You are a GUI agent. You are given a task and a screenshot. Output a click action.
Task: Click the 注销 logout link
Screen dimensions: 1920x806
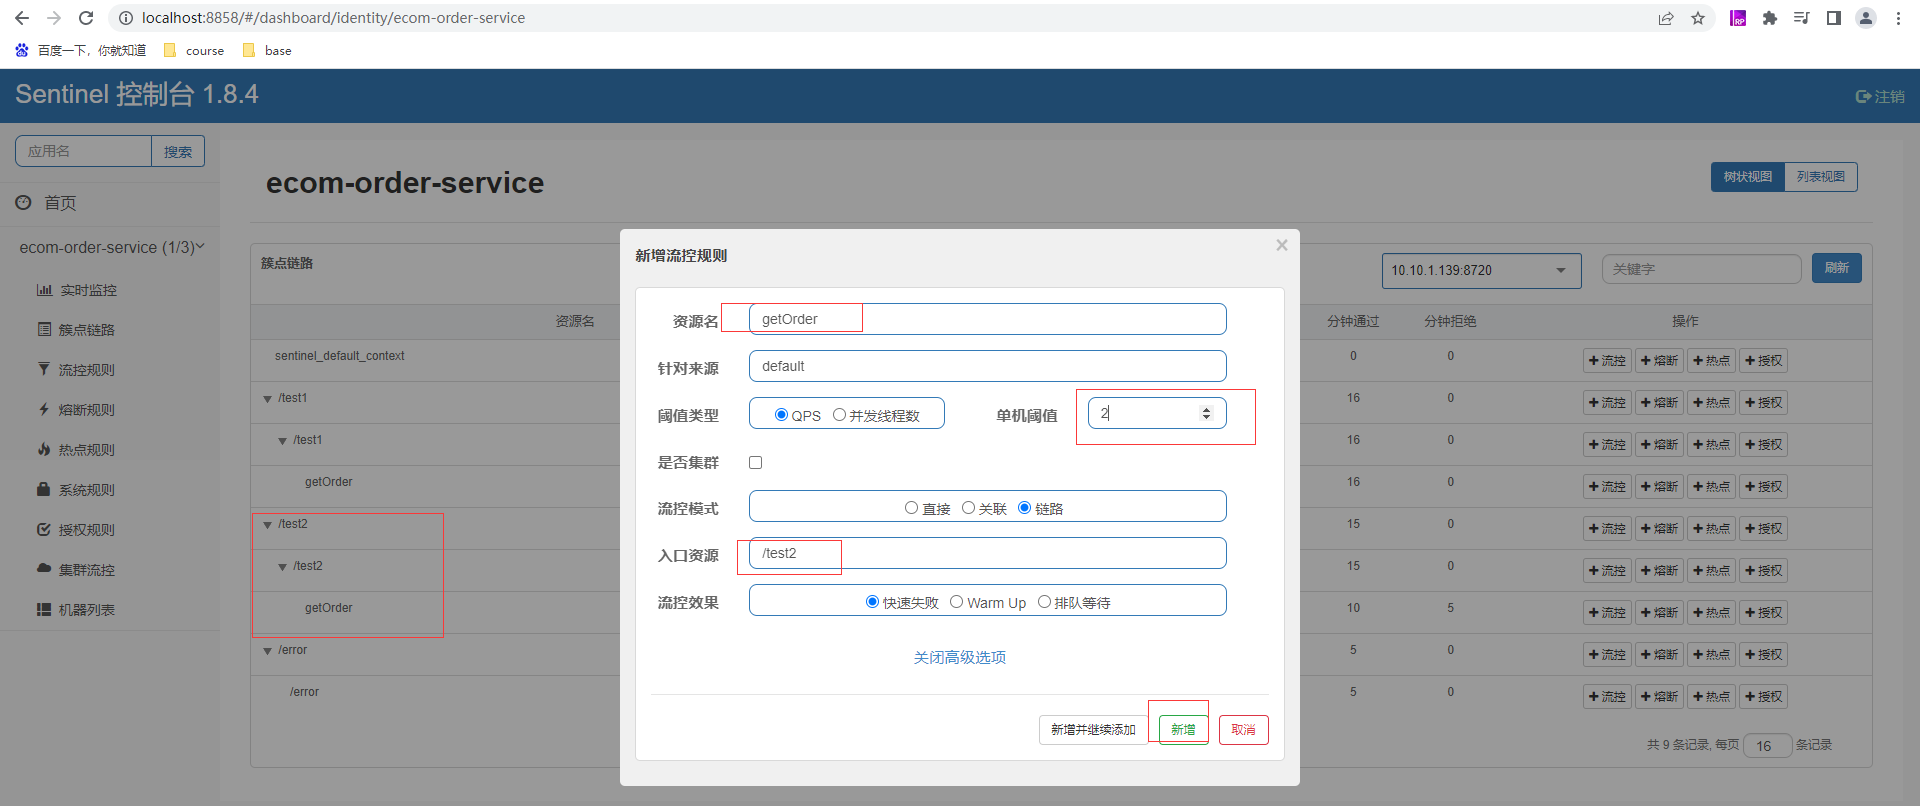1880,97
